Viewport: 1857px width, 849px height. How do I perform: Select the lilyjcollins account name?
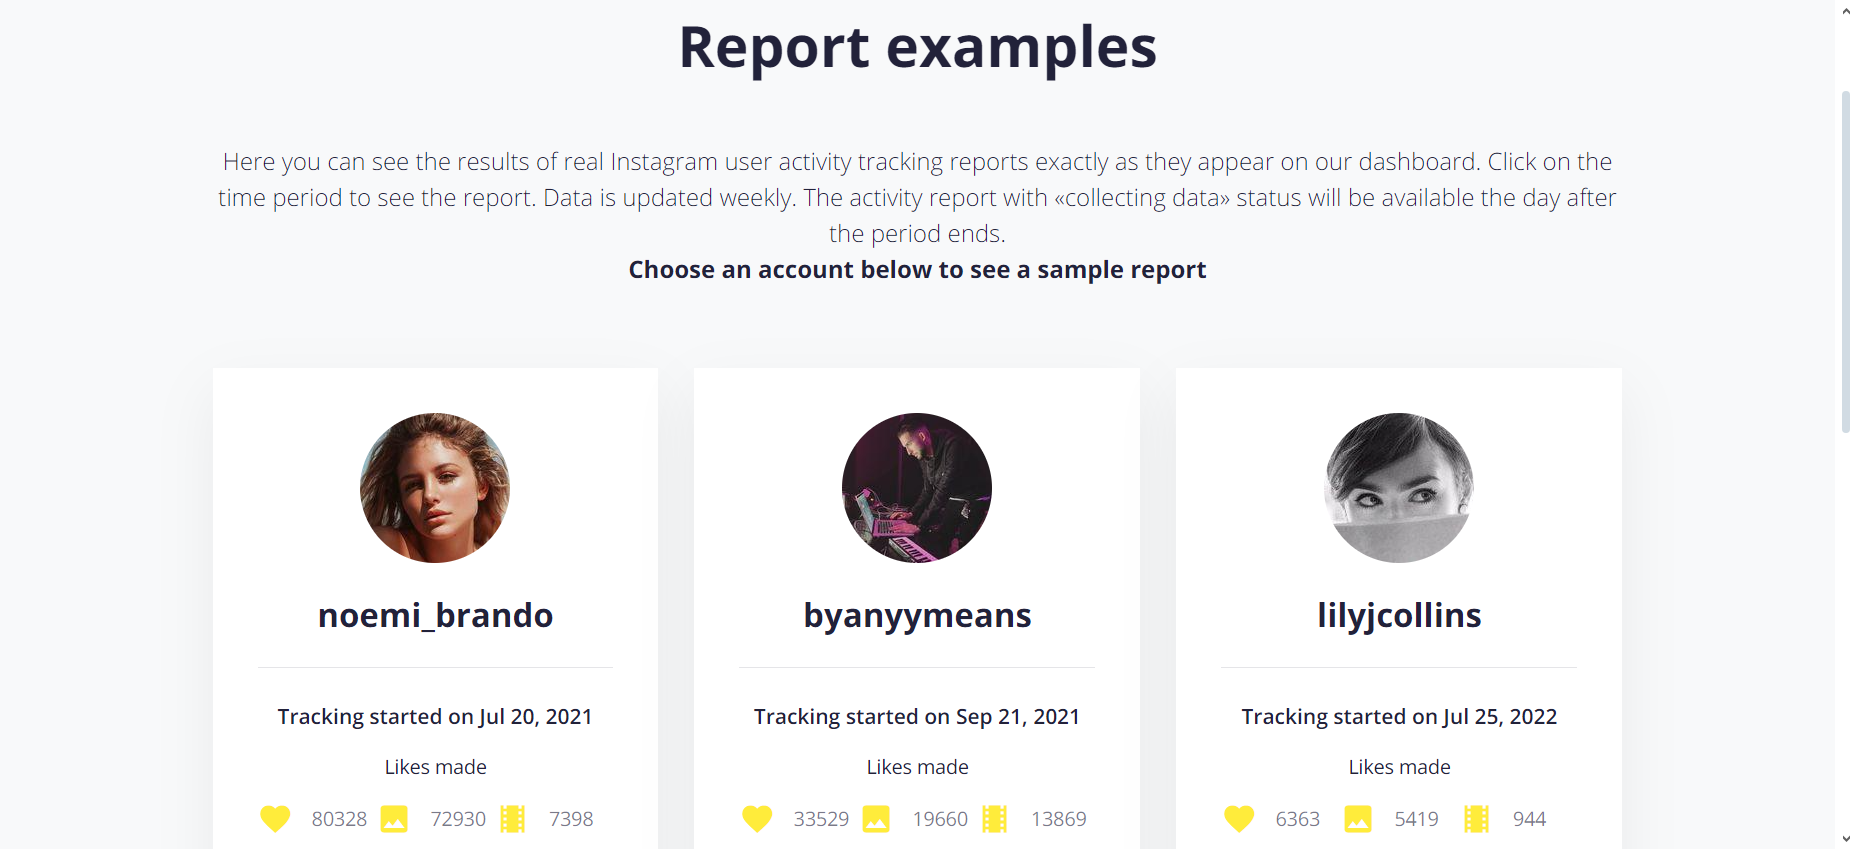[x=1399, y=616]
